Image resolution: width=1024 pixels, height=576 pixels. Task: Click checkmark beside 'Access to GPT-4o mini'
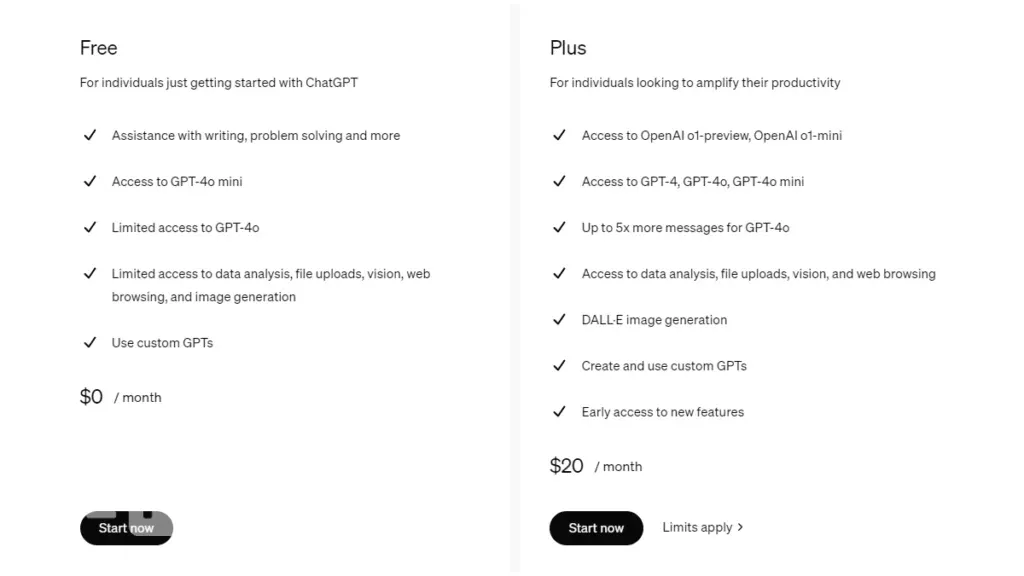(90, 181)
